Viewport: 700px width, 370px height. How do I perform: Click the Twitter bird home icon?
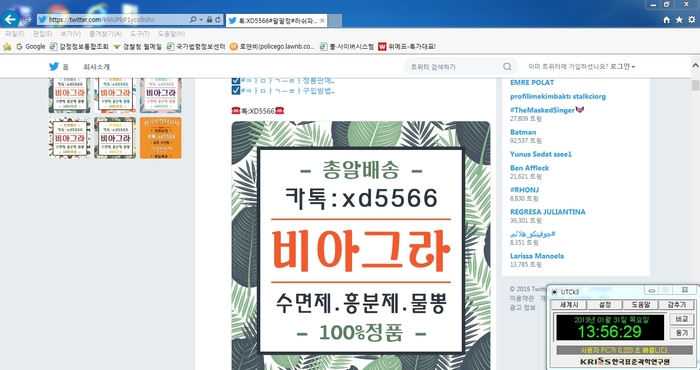[x=54, y=67]
